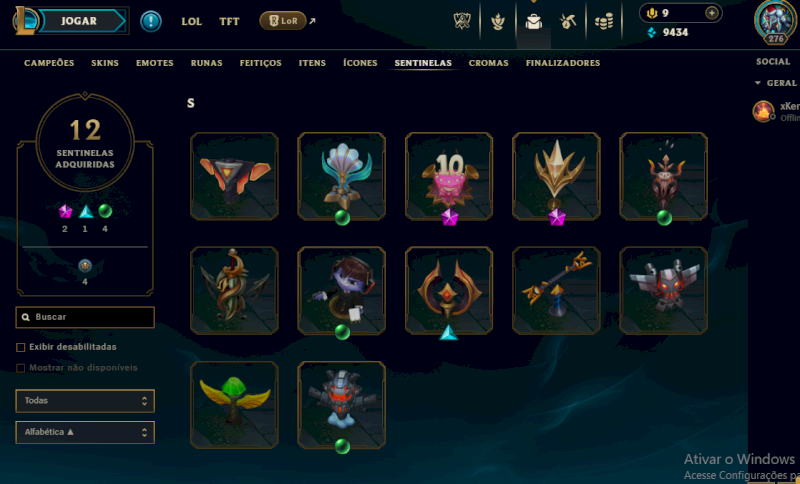The height and width of the screenshot is (484, 800).
Task: Open the Collection backpack icon
Action: click(x=534, y=21)
